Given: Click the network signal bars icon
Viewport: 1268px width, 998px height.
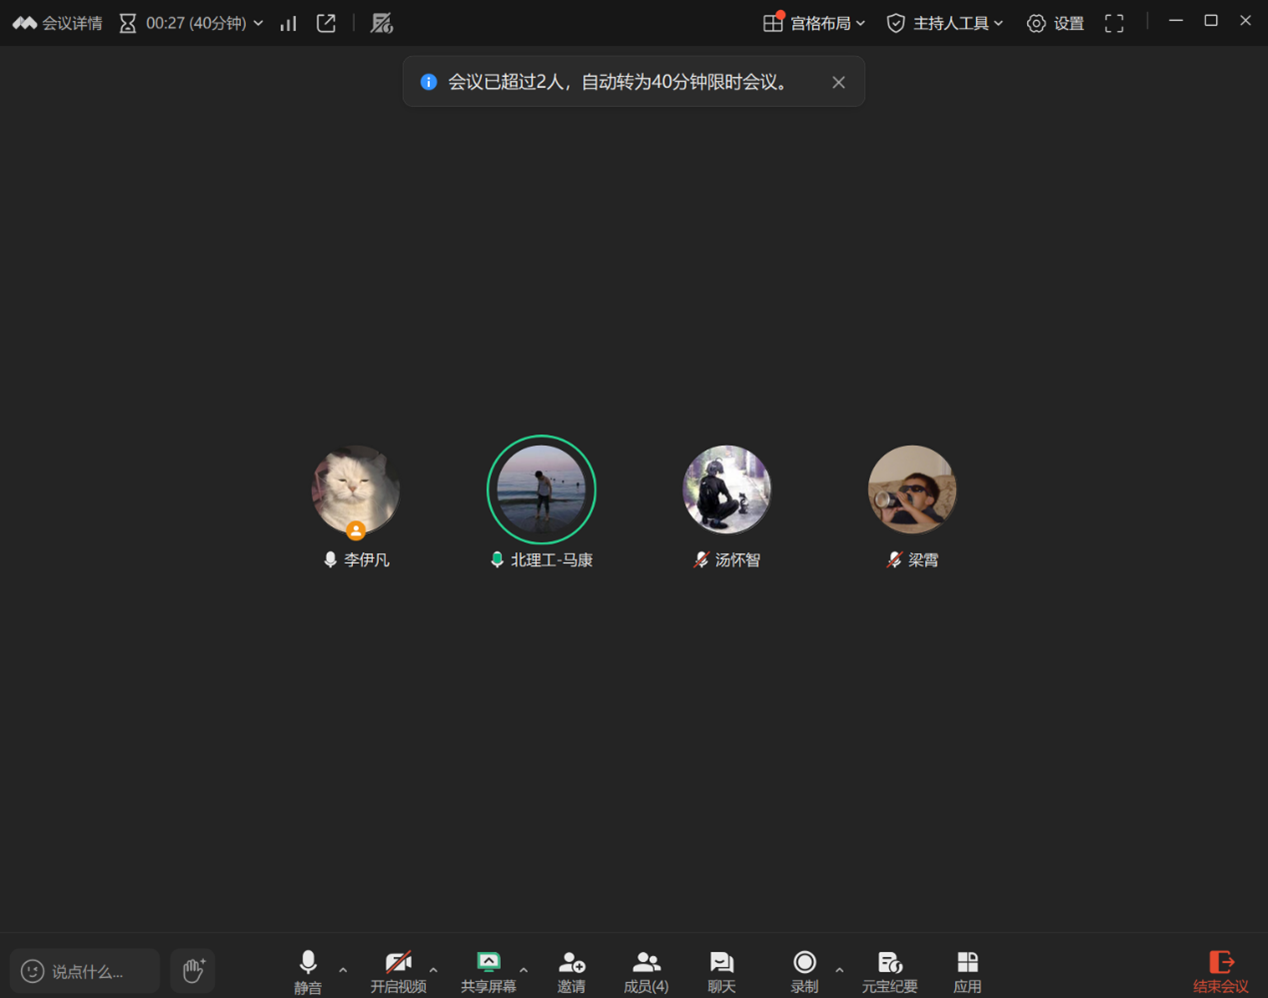Looking at the screenshot, I should (x=288, y=23).
